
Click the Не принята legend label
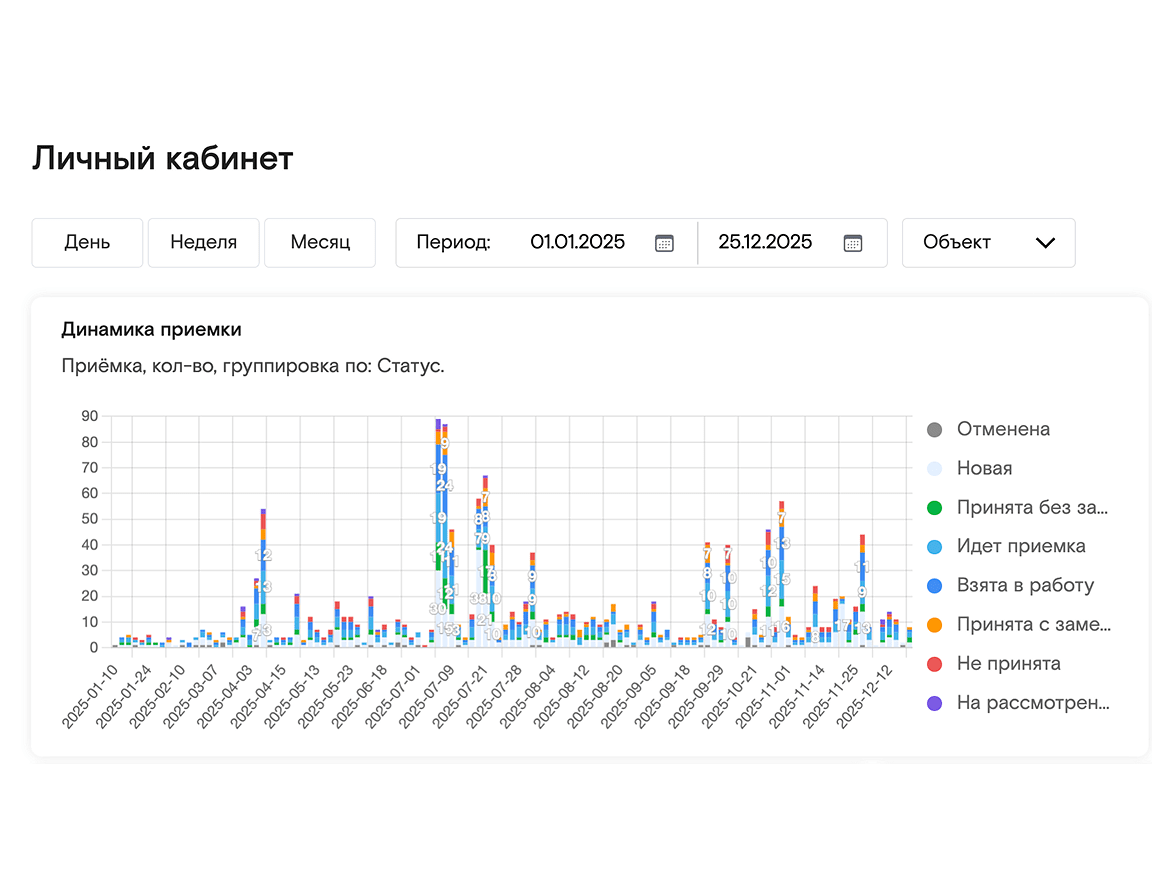(1008, 664)
